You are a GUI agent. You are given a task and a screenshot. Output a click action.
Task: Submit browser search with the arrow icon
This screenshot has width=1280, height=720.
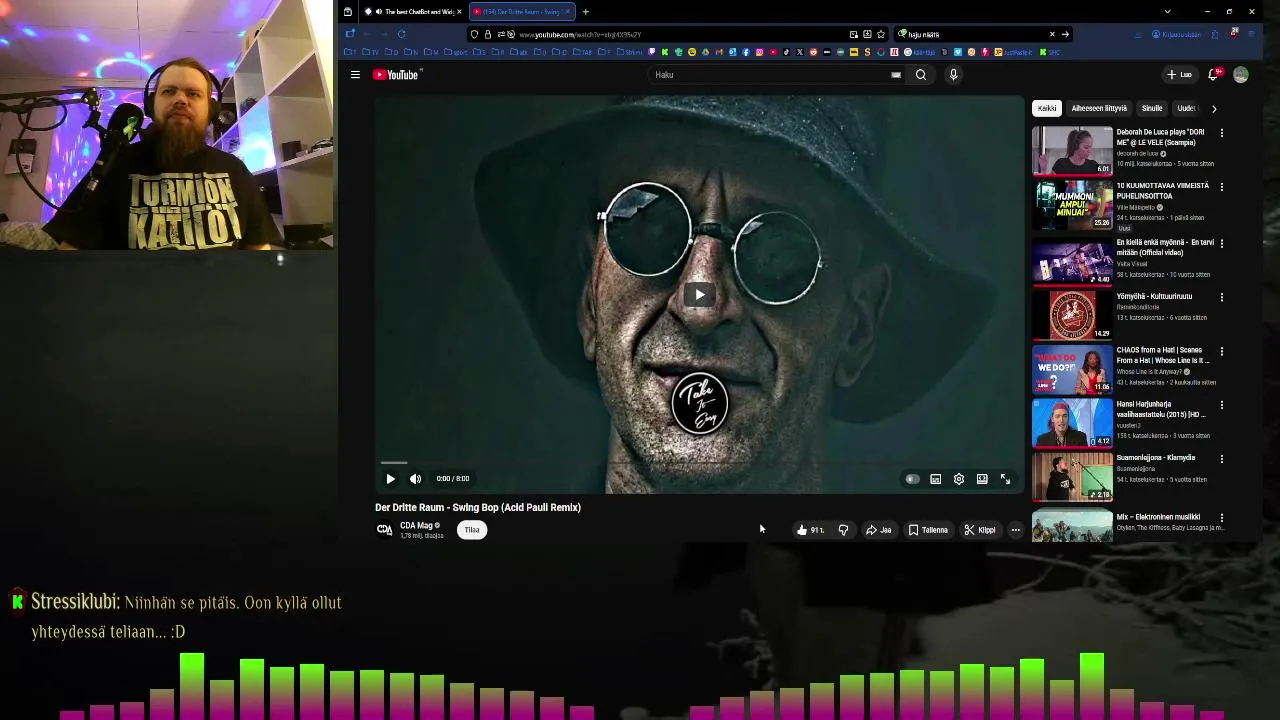click(x=1065, y=34)
